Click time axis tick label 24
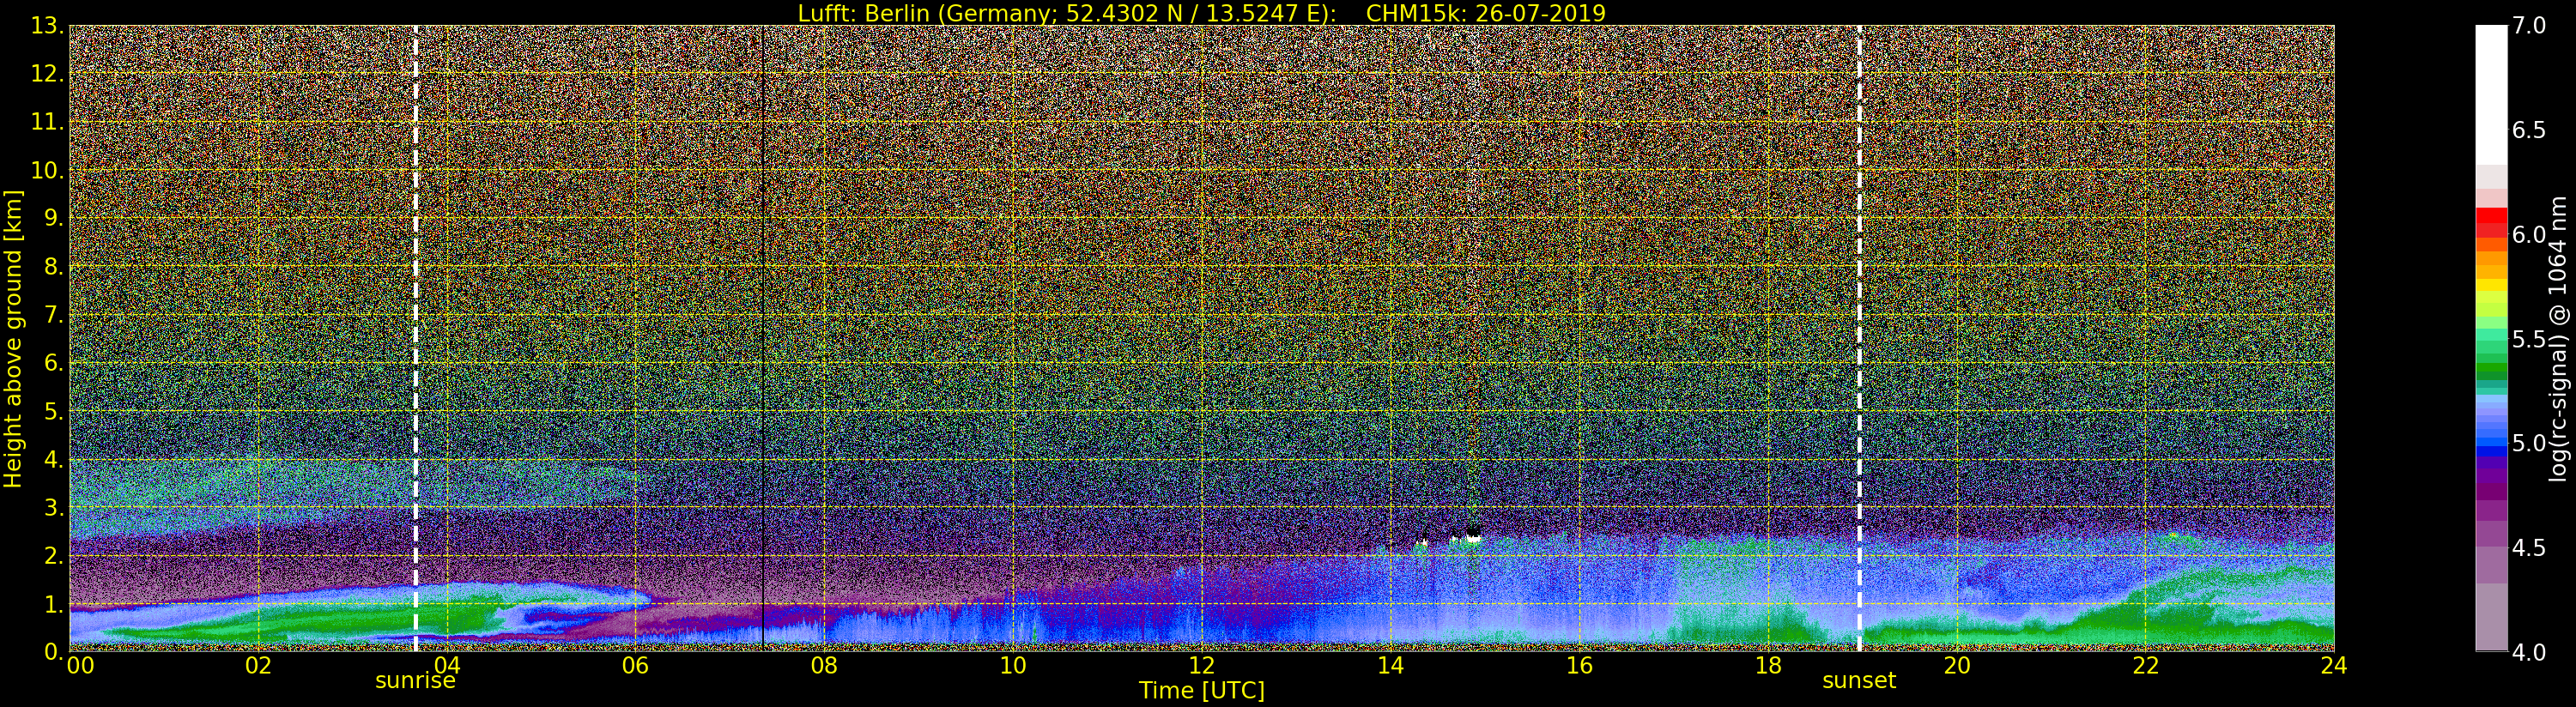 point(2334,666)
